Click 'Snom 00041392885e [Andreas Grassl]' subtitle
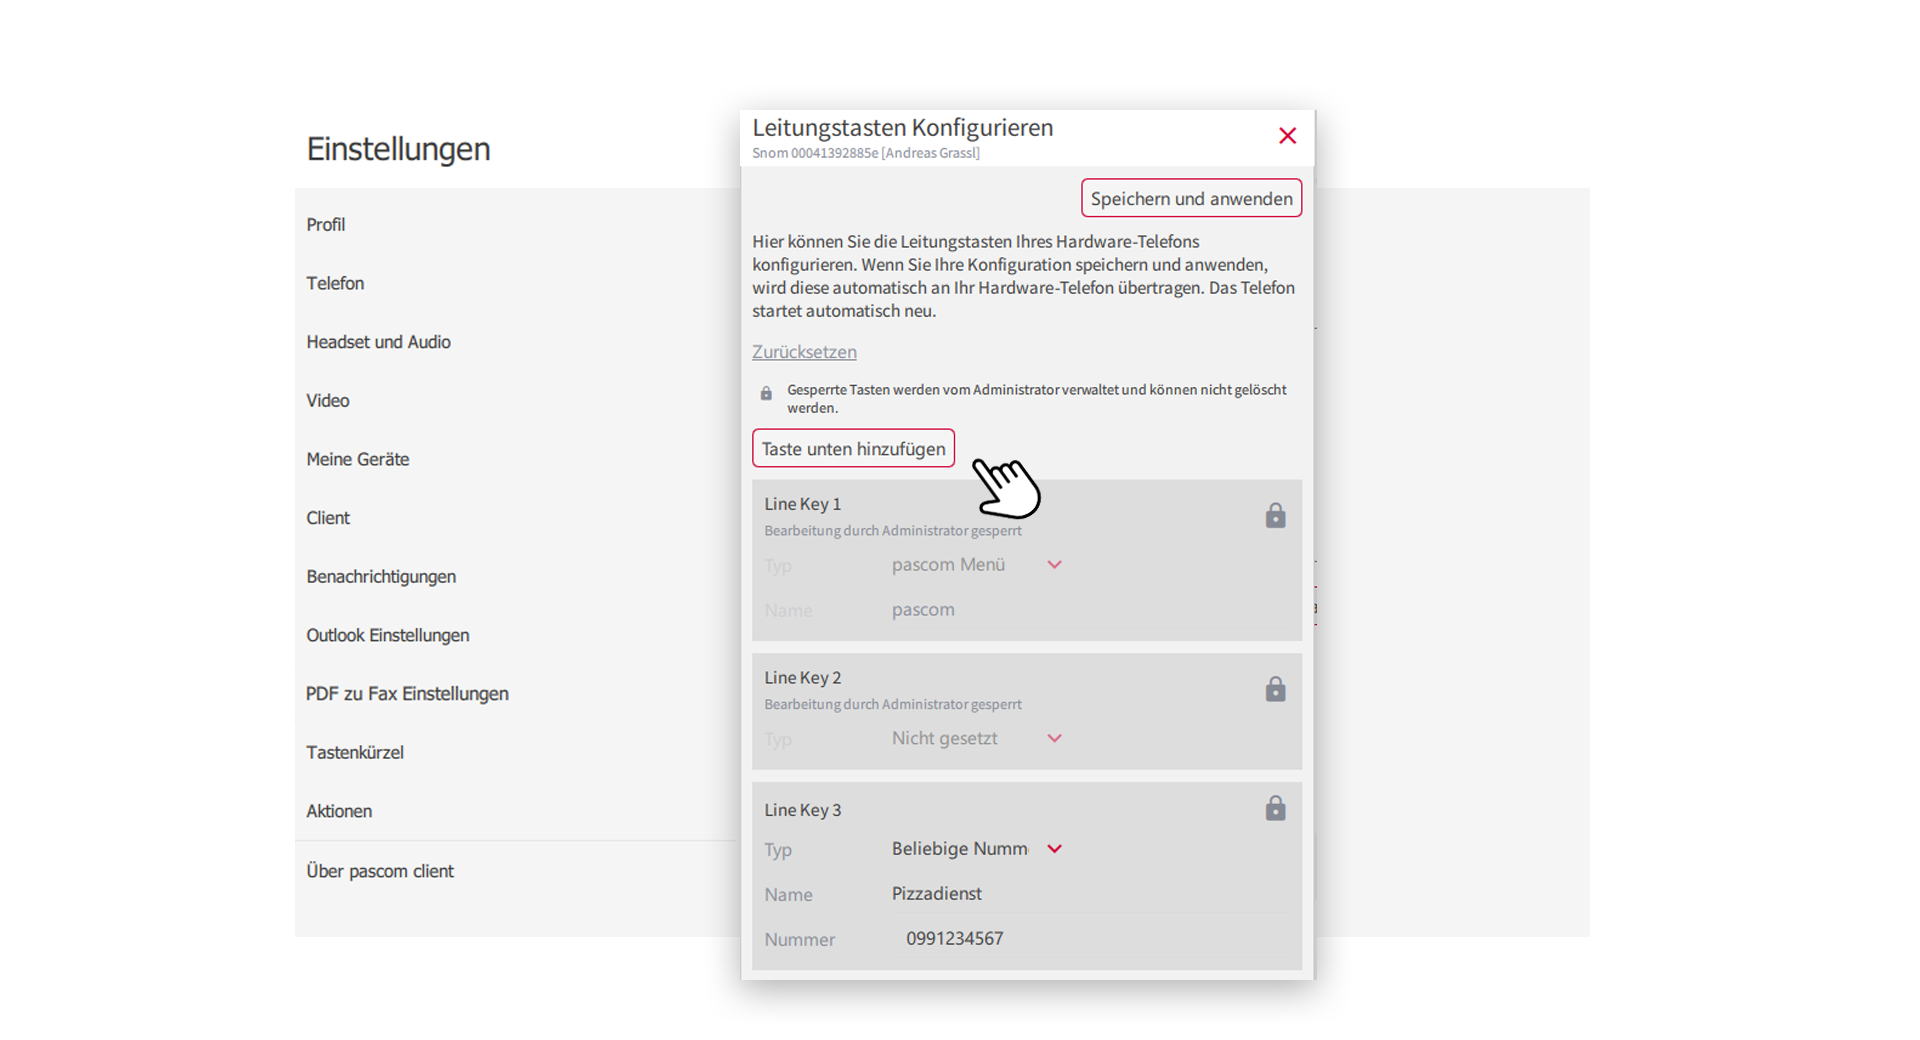 tap(866, 153)
